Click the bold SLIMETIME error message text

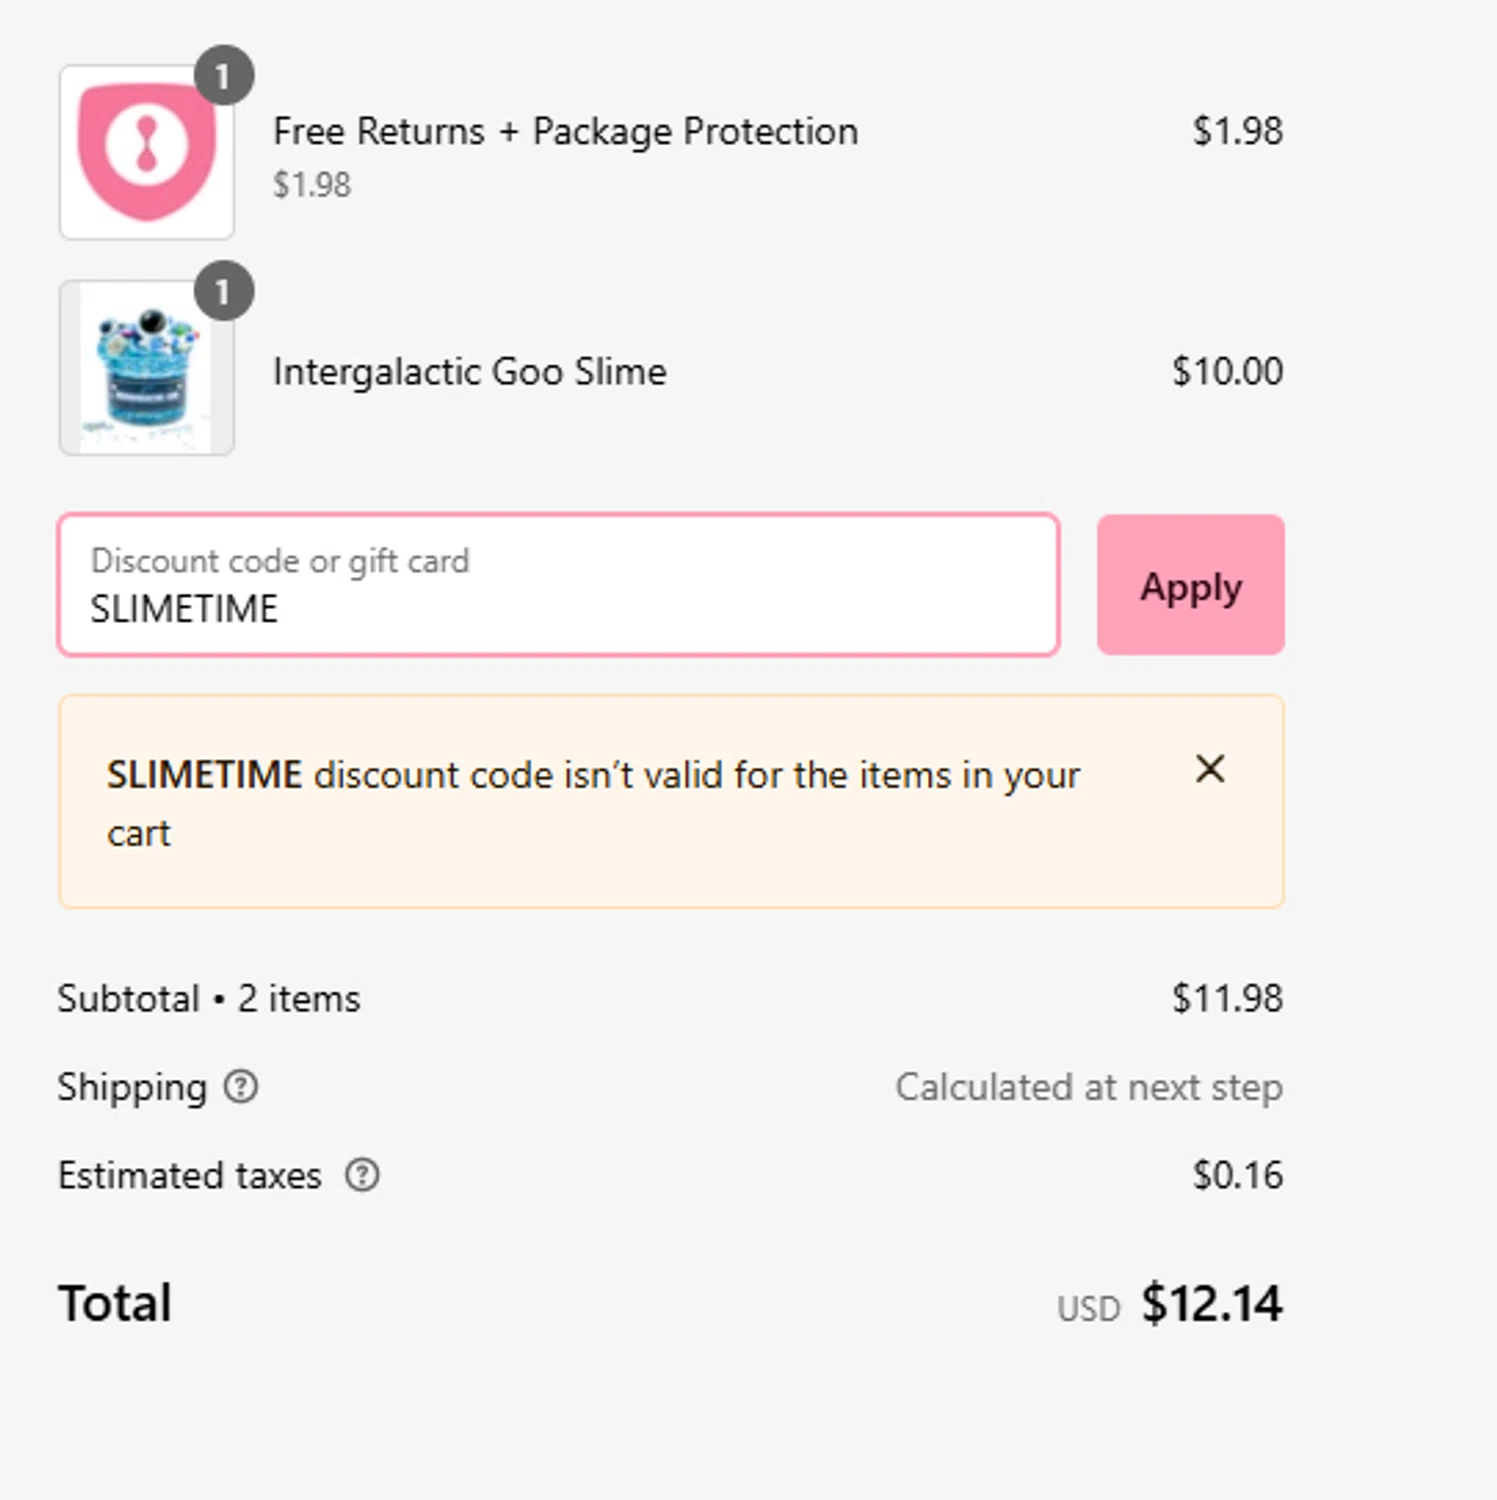pos(204,775)
